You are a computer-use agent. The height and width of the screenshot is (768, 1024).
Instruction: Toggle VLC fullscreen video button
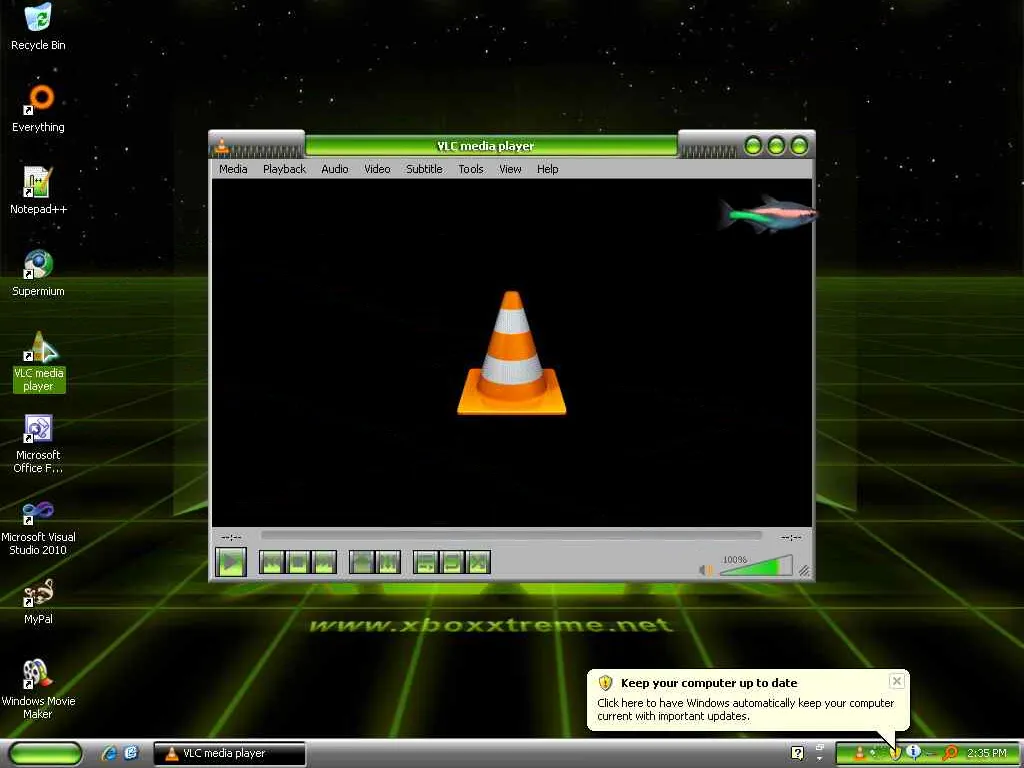(361, 562)
